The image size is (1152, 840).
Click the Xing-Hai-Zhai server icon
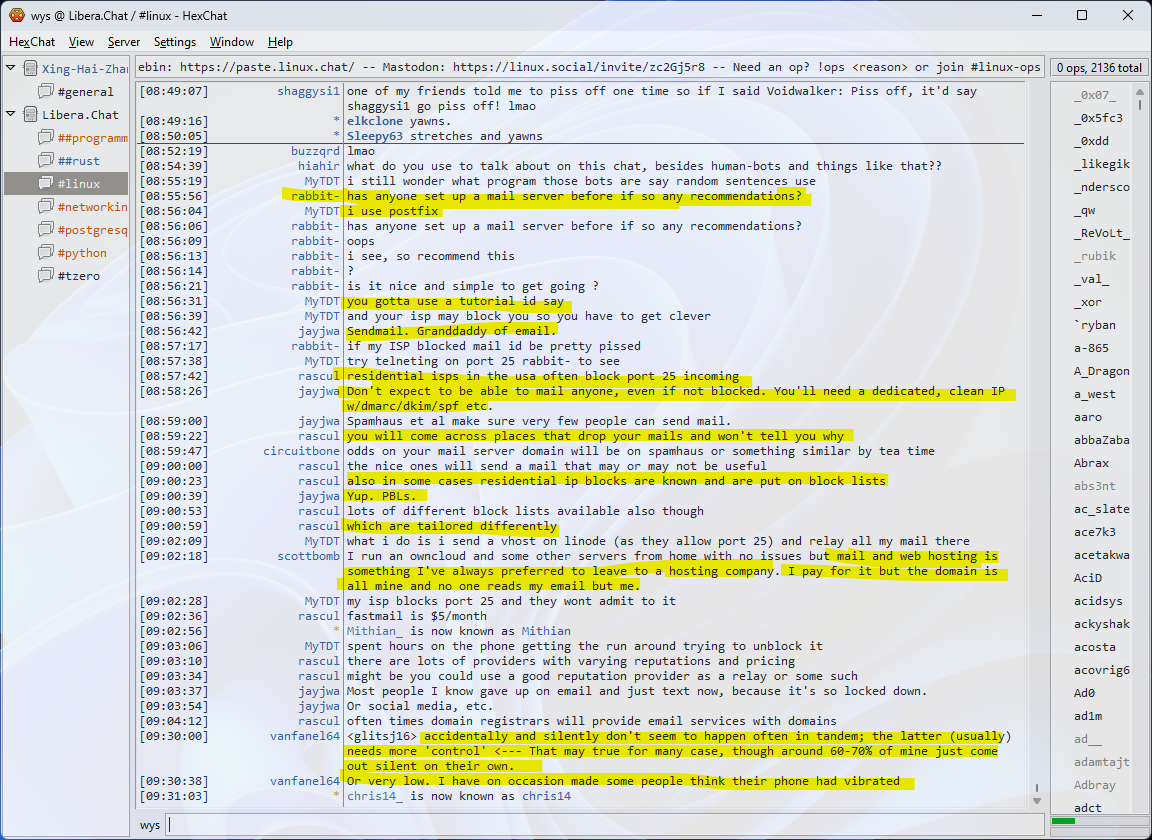[29, 69]
